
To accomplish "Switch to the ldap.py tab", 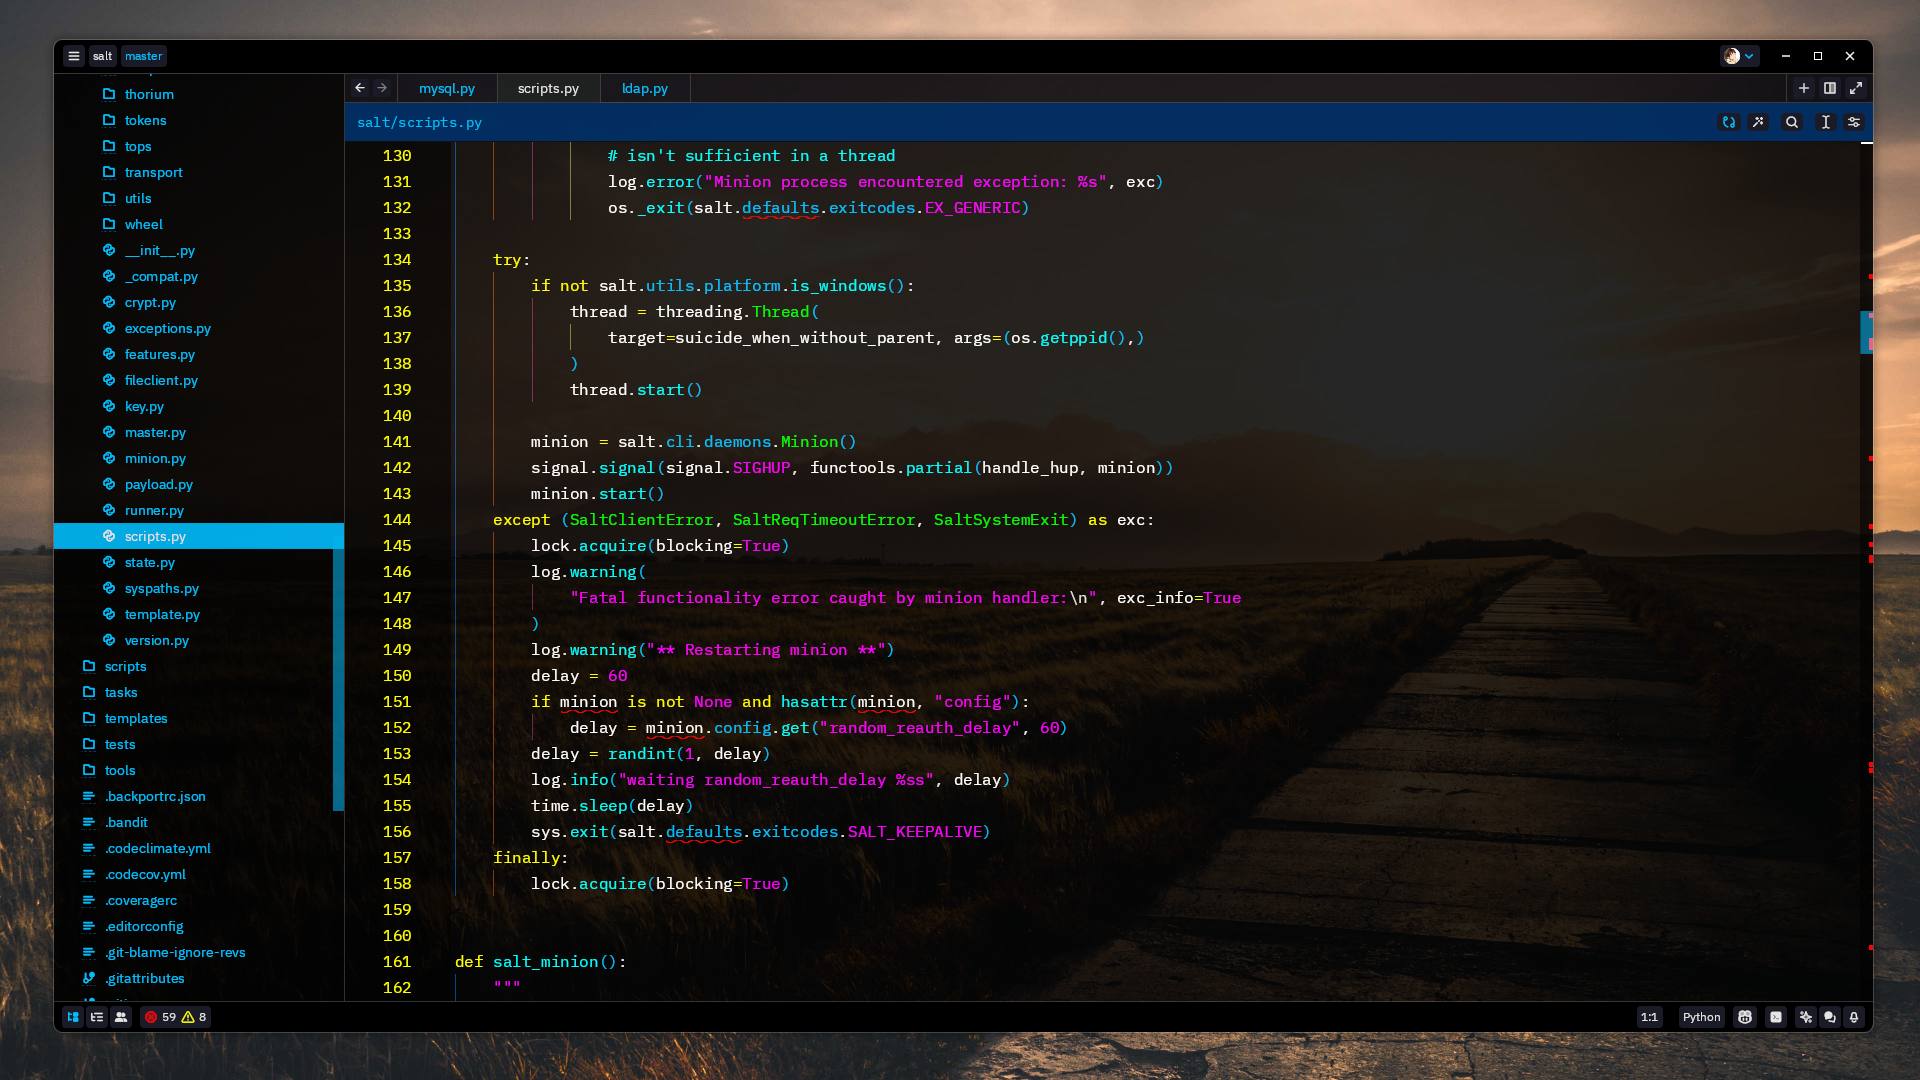I will point(645,88).
